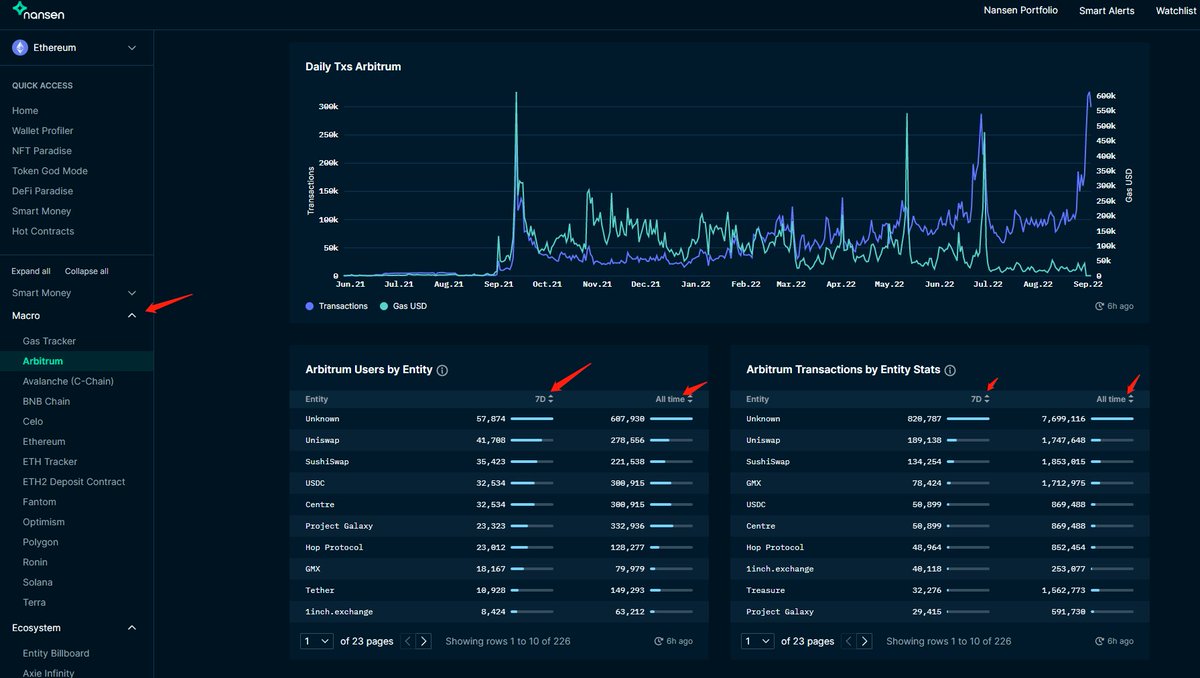Open the Users table page selector
Screen dimensions: 1200x678
pos(317,641)
